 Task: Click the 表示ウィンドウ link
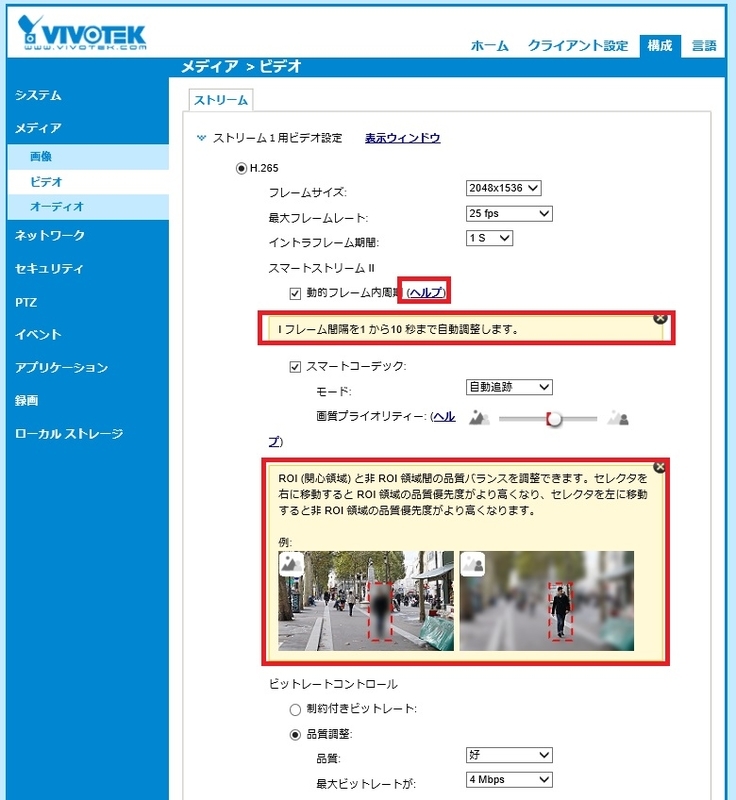click(402, 138)
